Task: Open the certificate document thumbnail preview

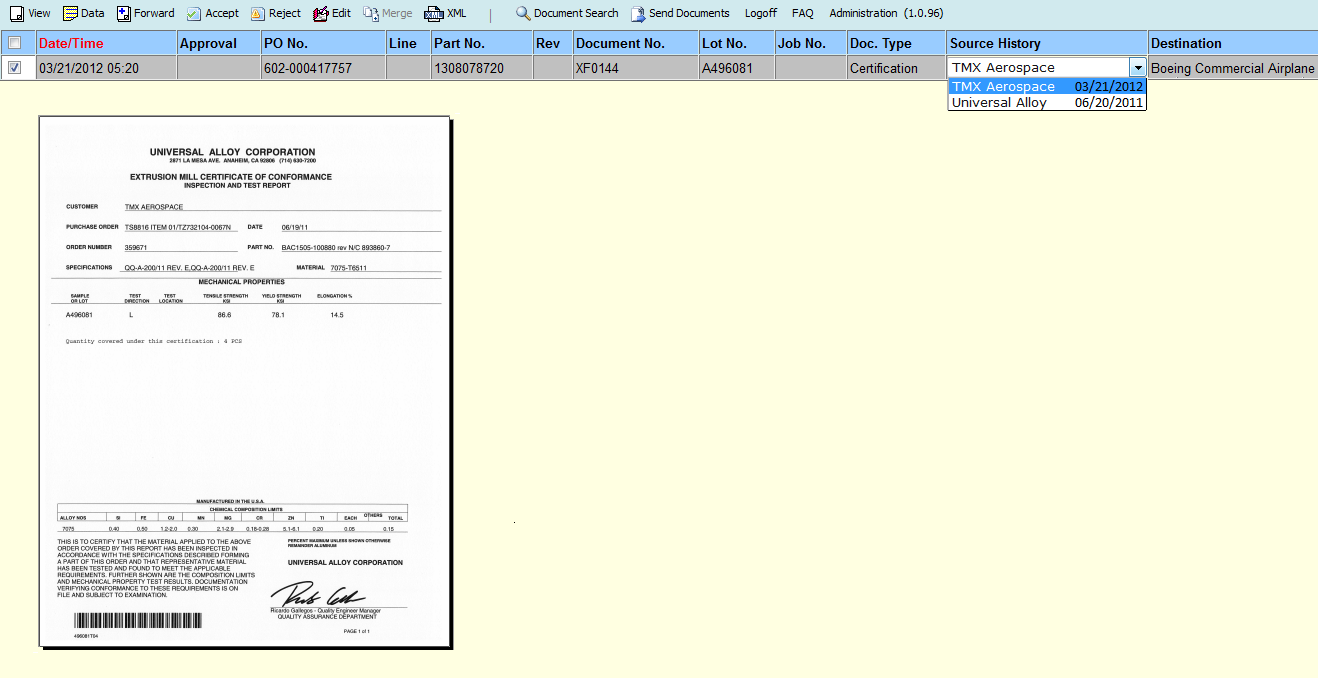Action: pyautogui.click(x=244, y=382)
